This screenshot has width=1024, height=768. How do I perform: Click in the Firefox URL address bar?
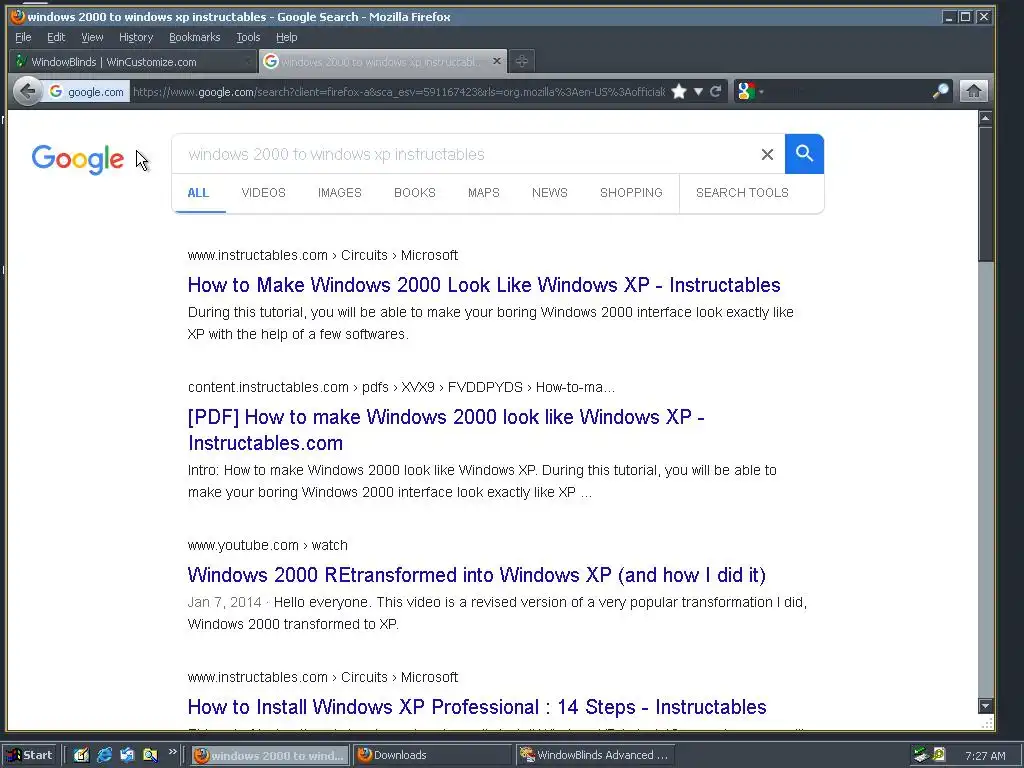coord(398,92)
